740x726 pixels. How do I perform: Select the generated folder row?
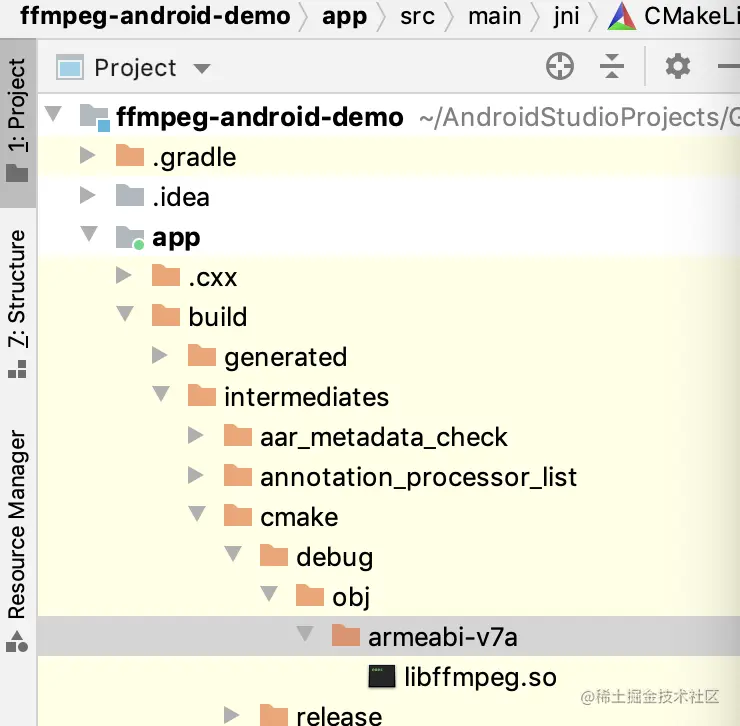coord(388,356)
